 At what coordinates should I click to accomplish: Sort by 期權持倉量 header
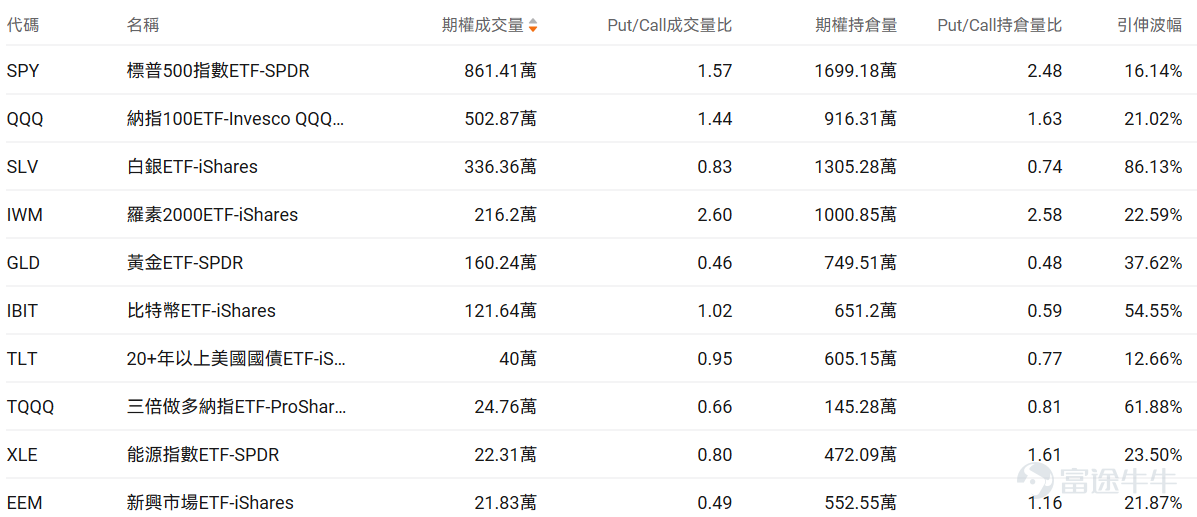pos(856,25)
